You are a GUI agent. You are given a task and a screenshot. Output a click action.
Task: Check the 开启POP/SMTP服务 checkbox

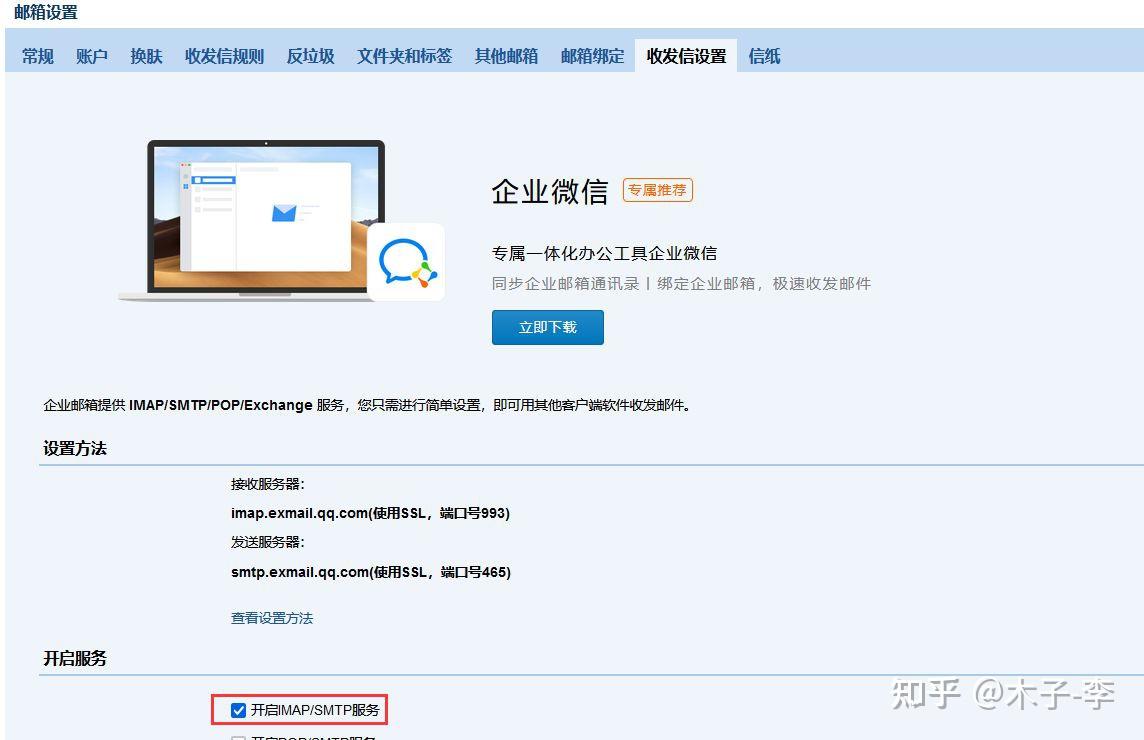pyautogui.click(x=238, y=737)
